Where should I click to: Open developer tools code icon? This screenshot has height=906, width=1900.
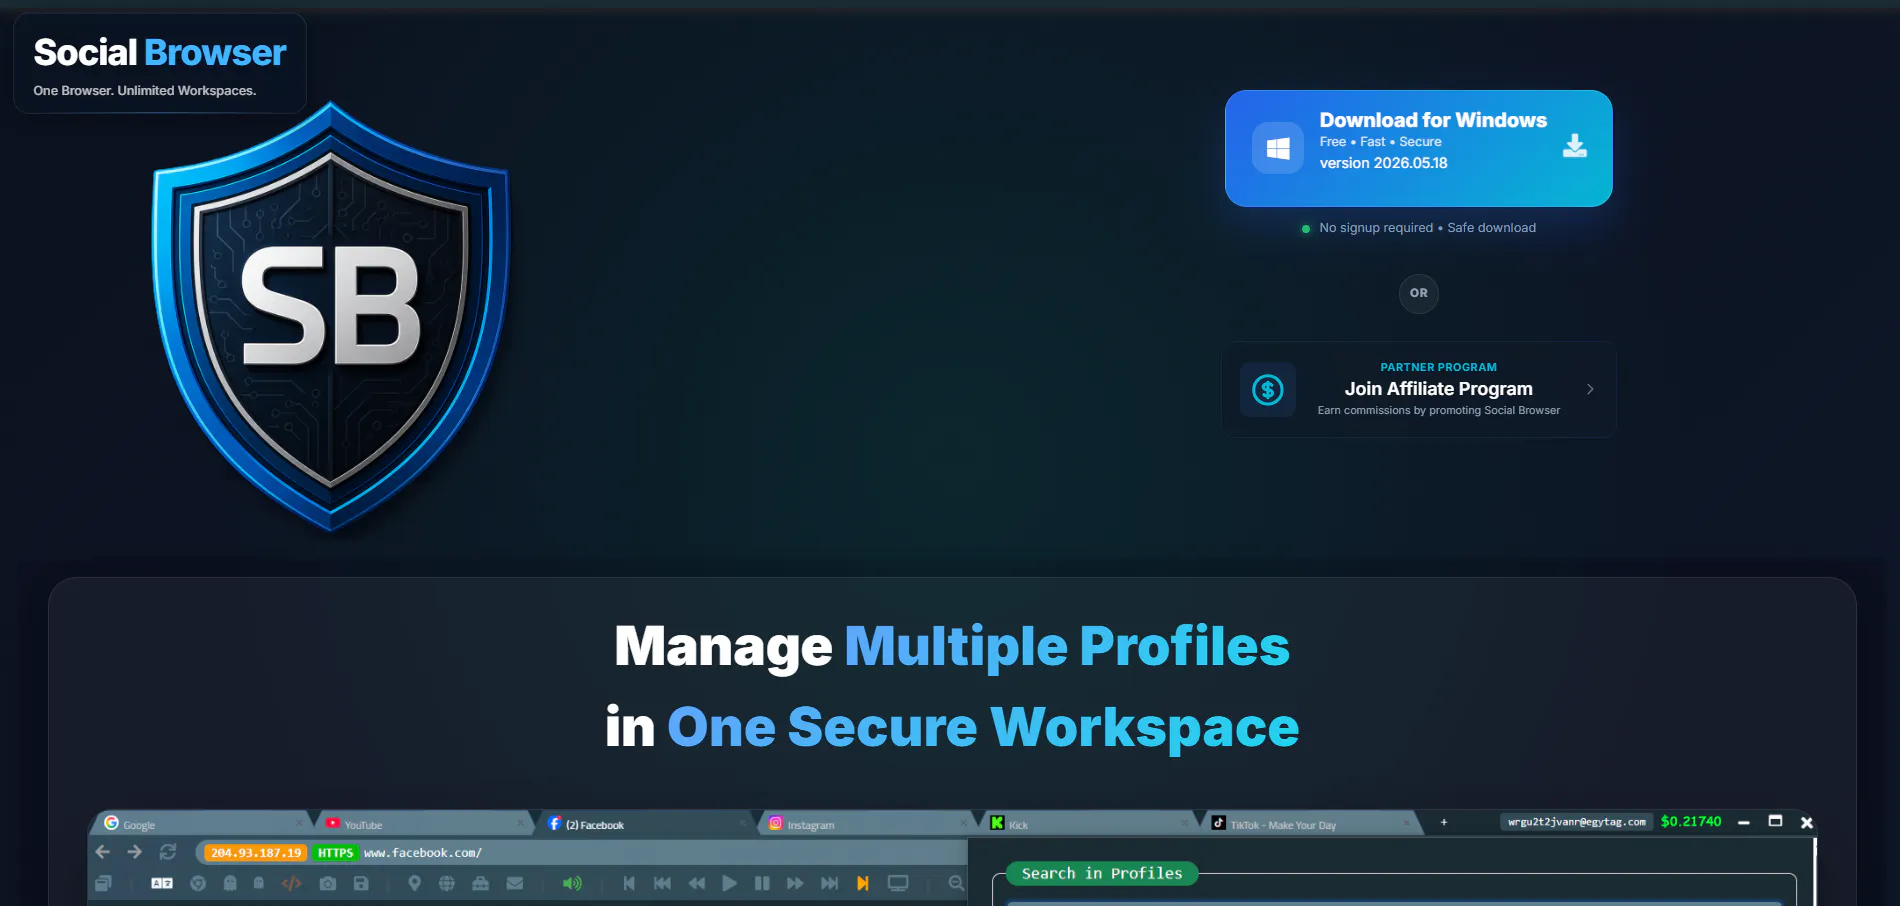(x=292, y=883)
